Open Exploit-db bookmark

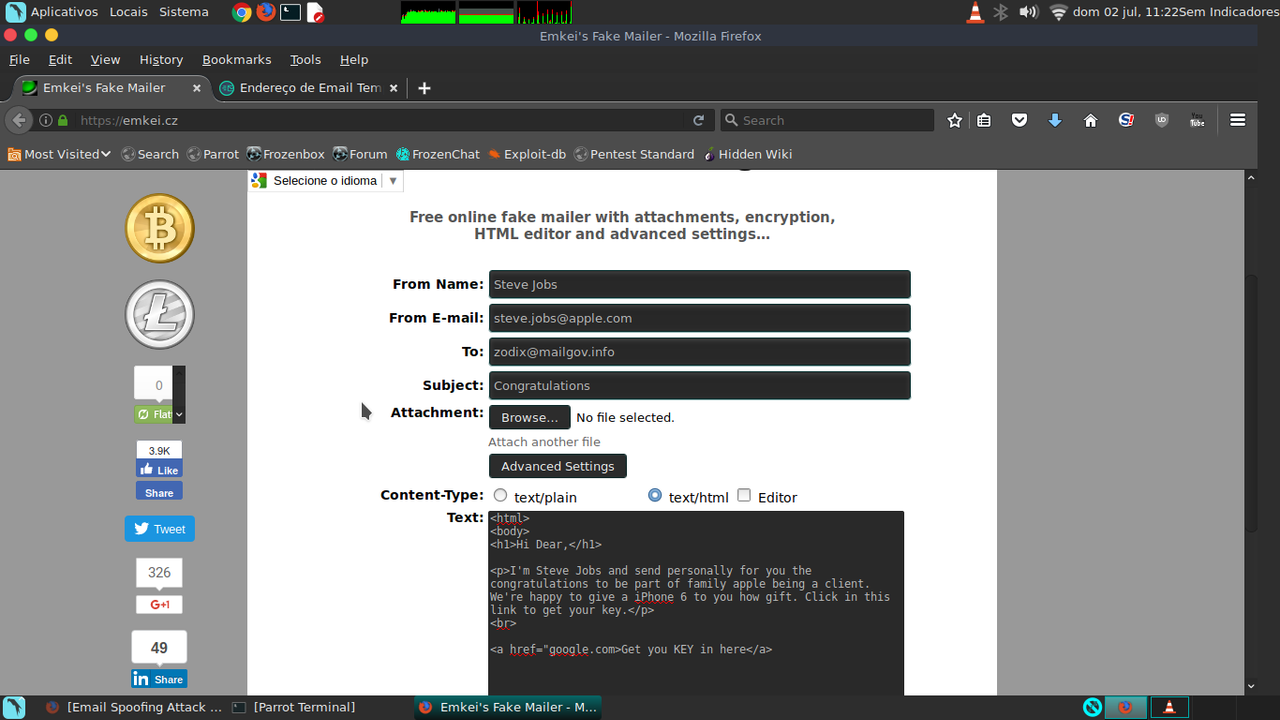tap(526, 154)
